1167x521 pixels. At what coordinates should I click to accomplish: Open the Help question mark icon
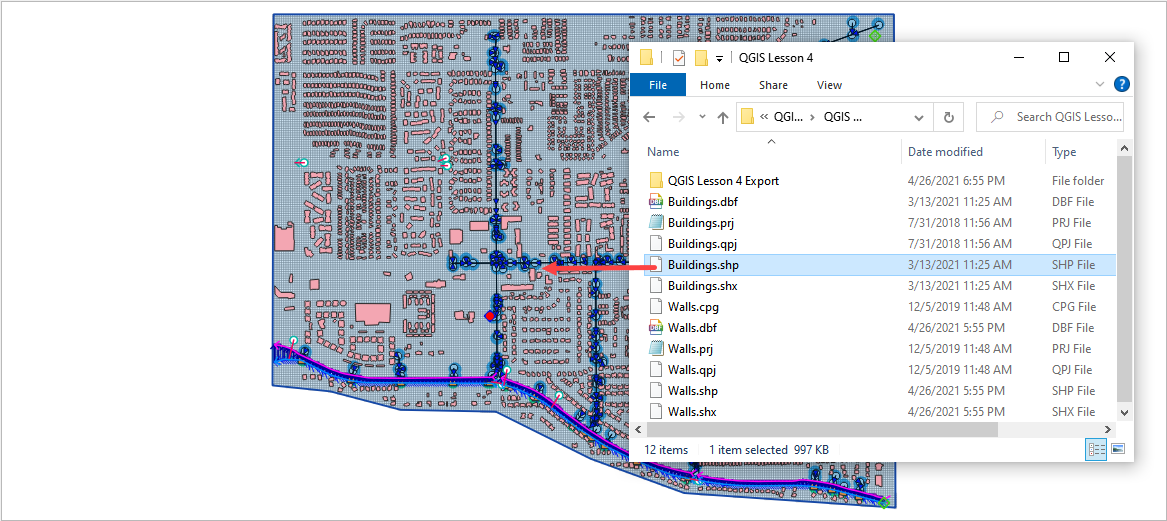[1122, 85]
